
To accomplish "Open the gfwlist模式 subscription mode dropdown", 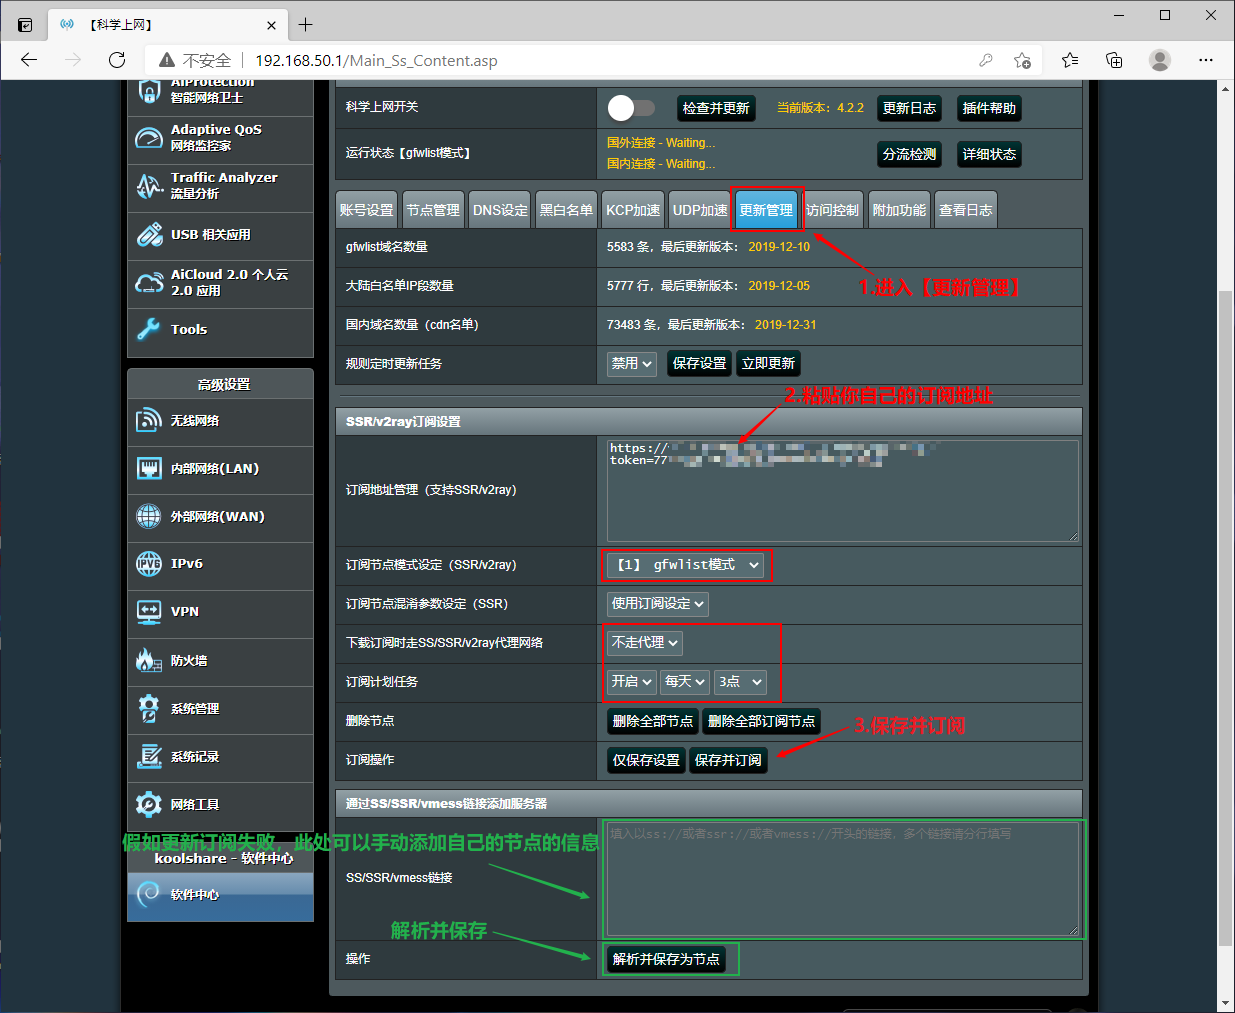I will pyautogui.click(x=688, y=565).
